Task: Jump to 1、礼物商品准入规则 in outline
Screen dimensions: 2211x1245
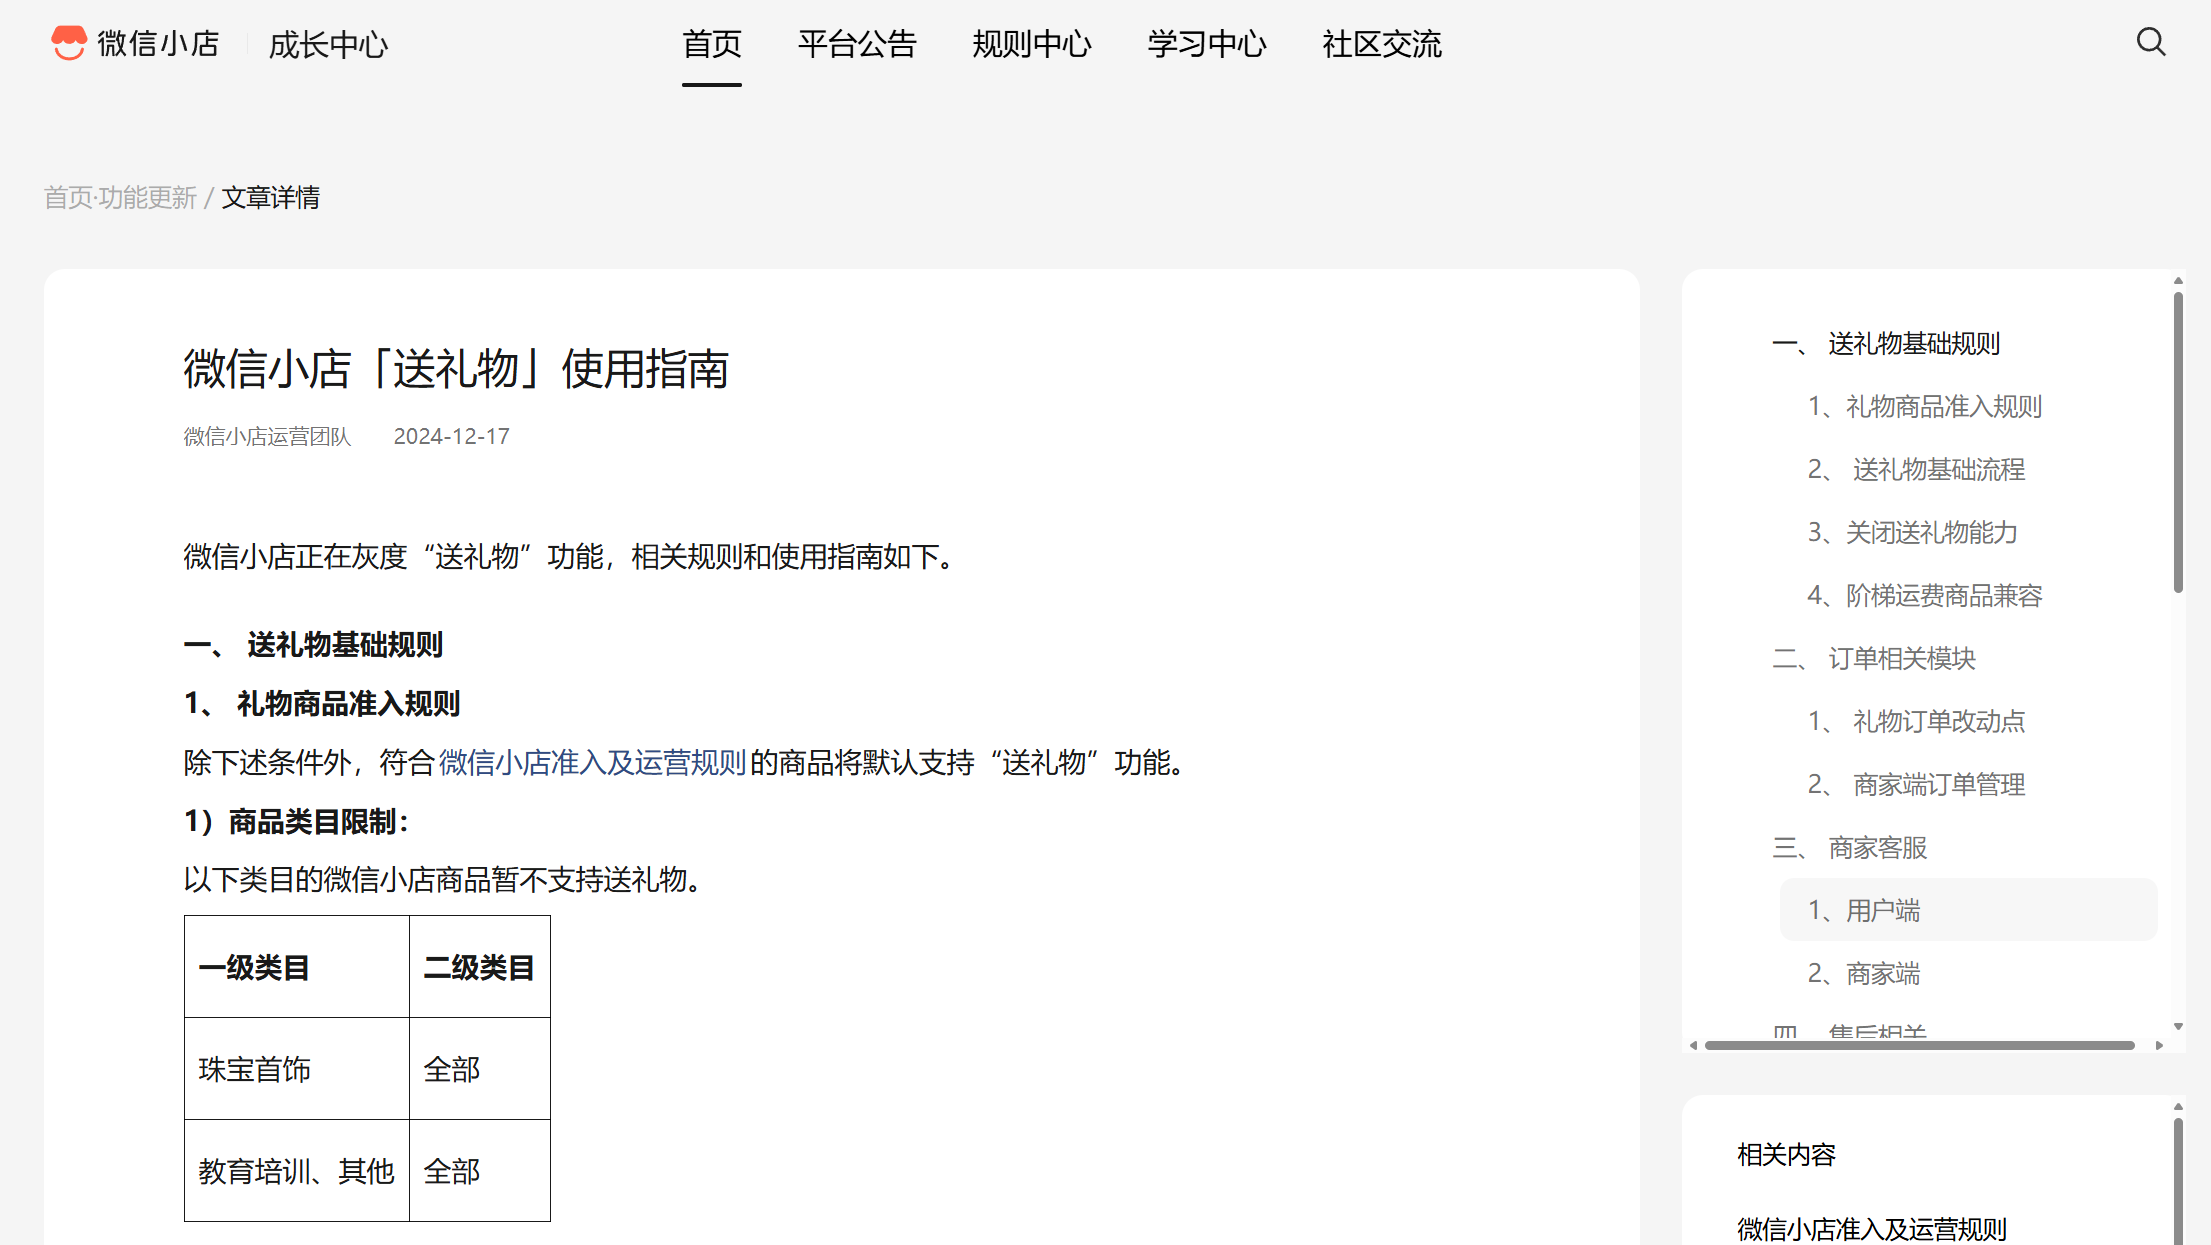Action: pos(1925,407)
